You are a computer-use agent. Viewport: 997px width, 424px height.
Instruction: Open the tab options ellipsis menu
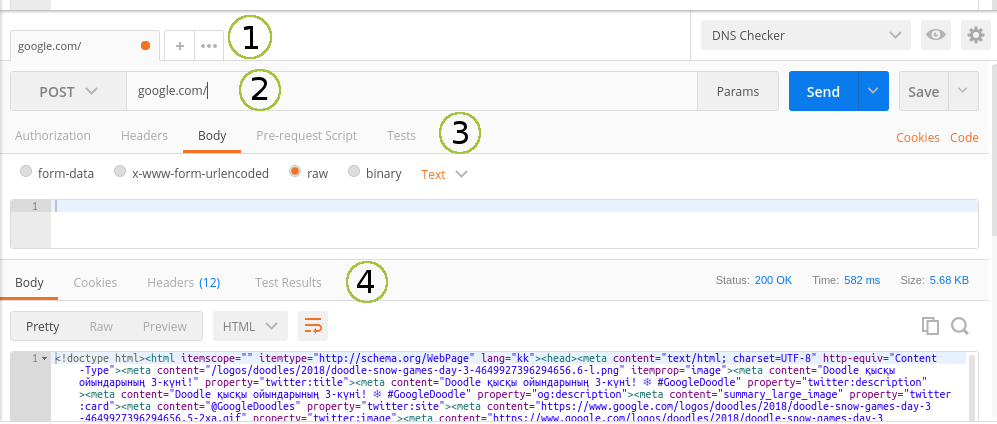pyautogui.click(x=208, y=46)
